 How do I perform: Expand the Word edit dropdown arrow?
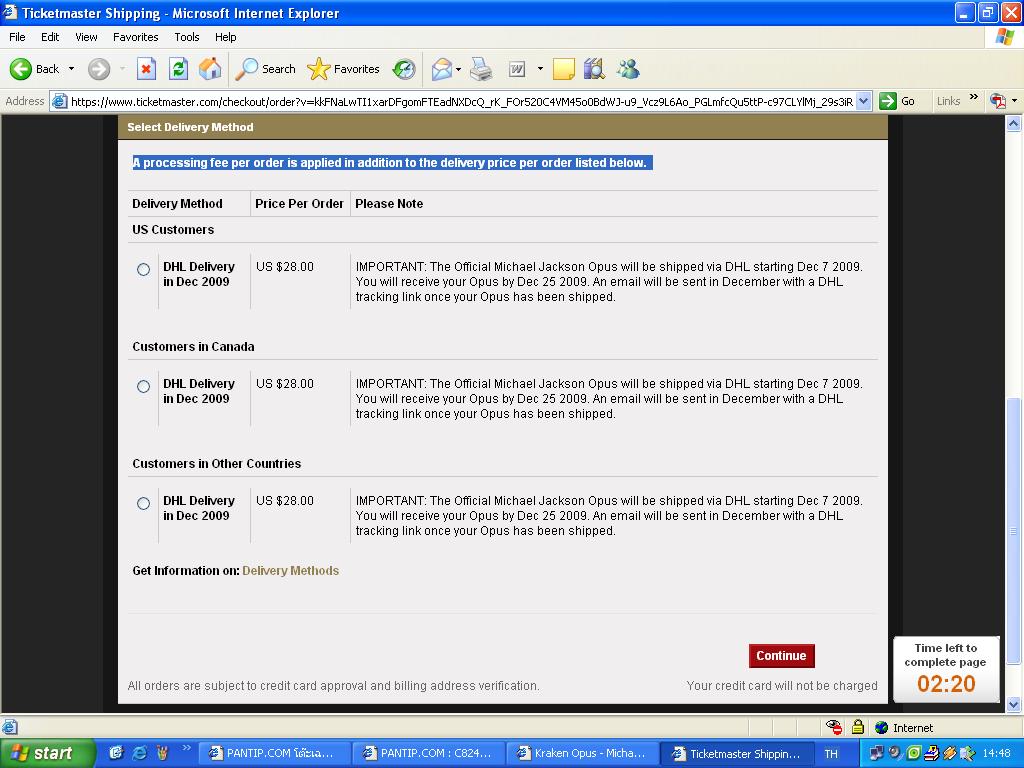pos(540,69)
